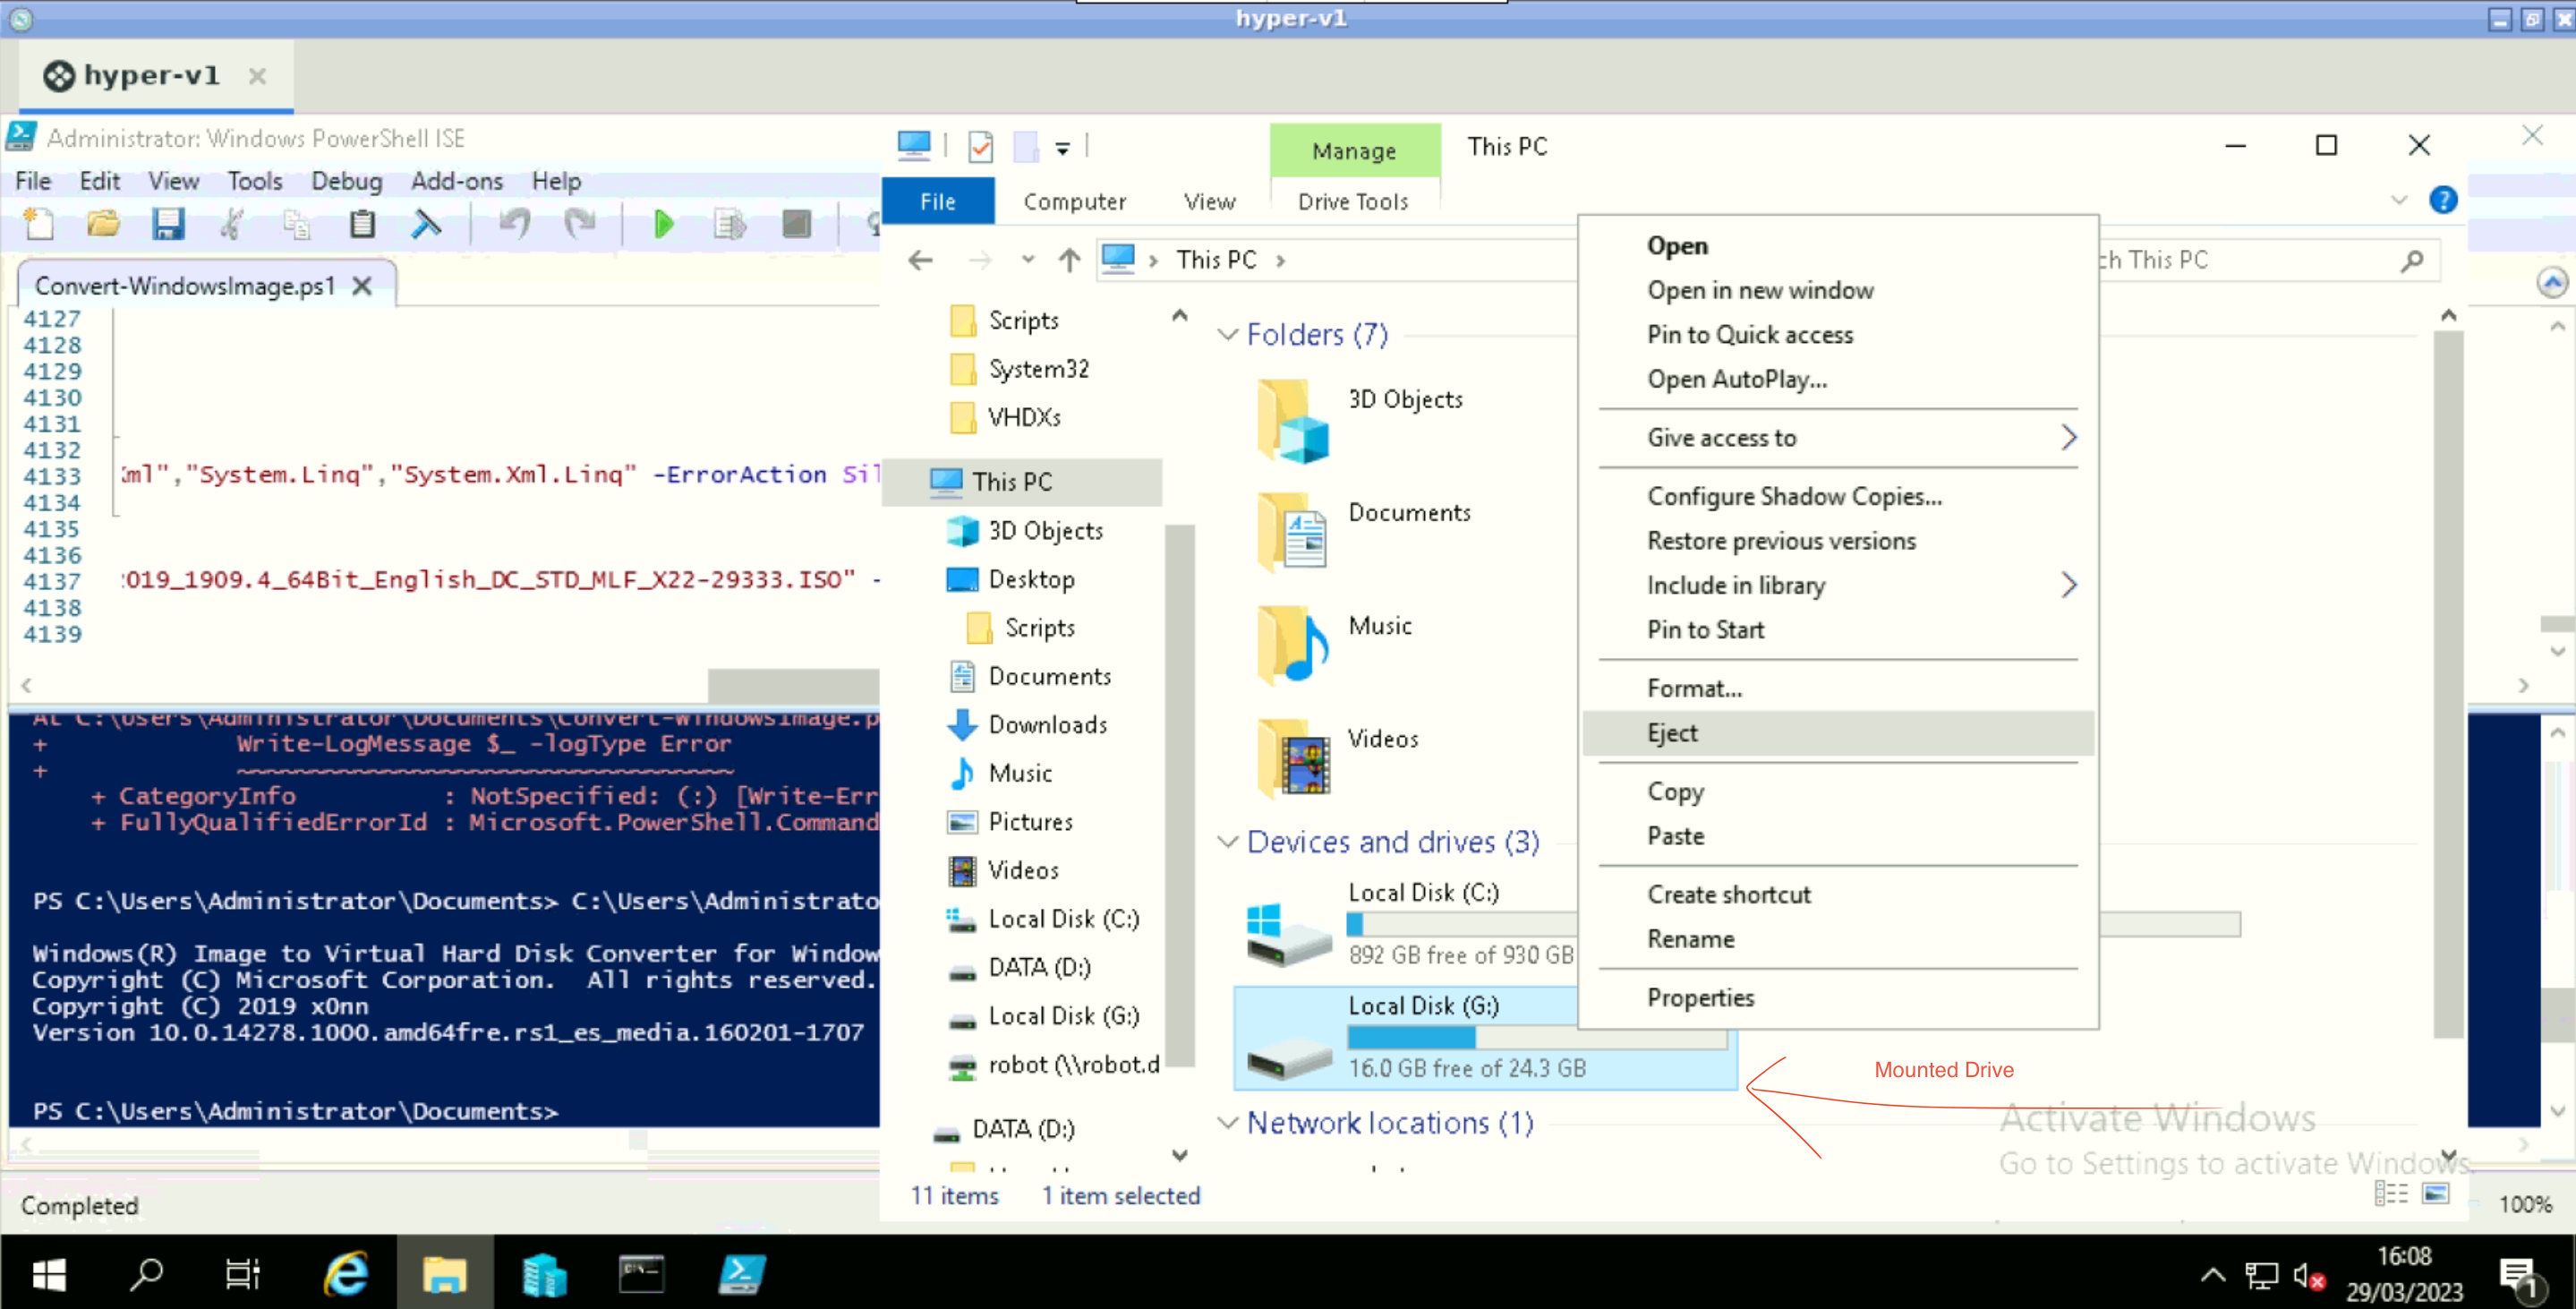
Task: Open the Add-ons menu in PowerShell ISE
Action: point(457,181)
